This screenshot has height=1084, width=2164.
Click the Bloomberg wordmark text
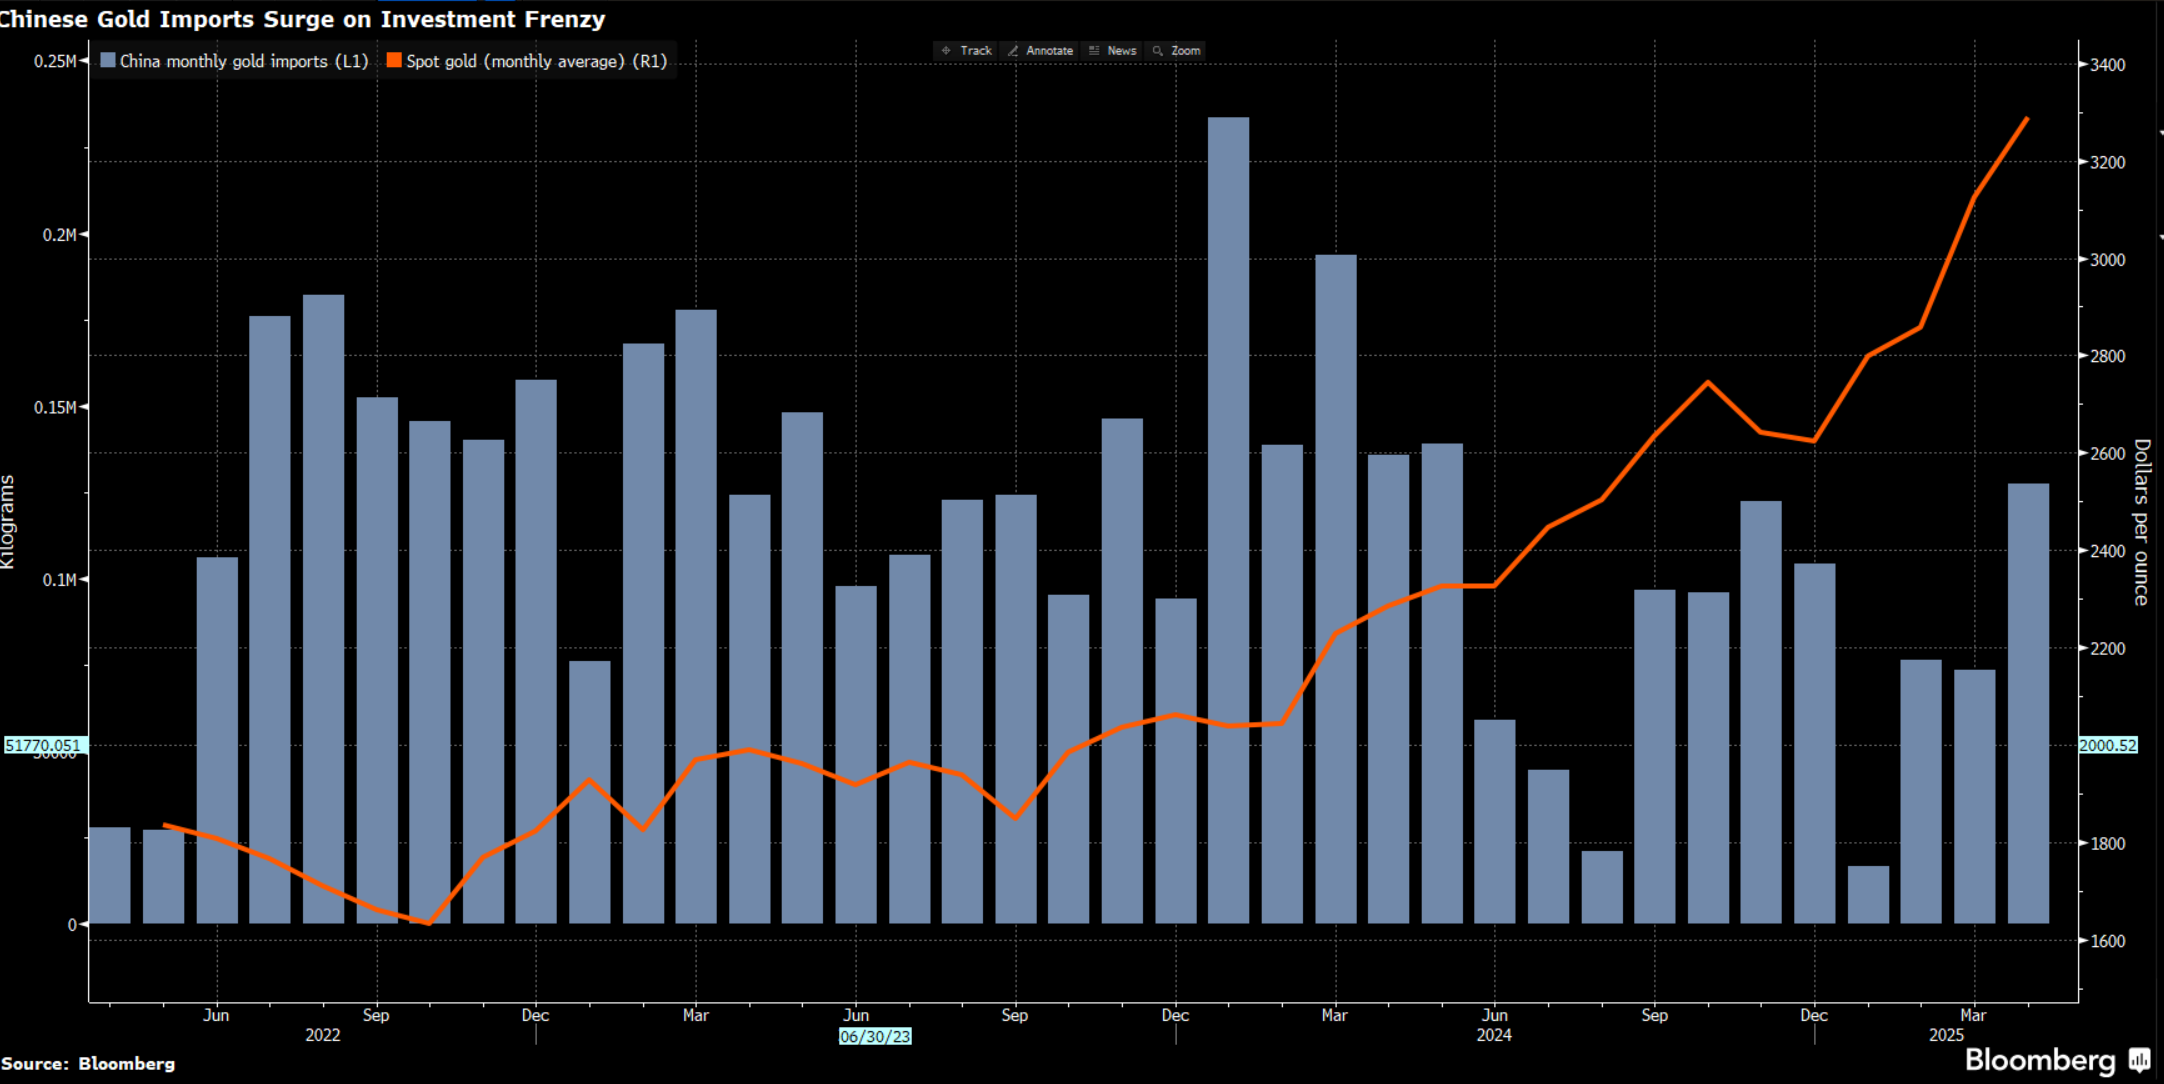click(2040, 1060)
